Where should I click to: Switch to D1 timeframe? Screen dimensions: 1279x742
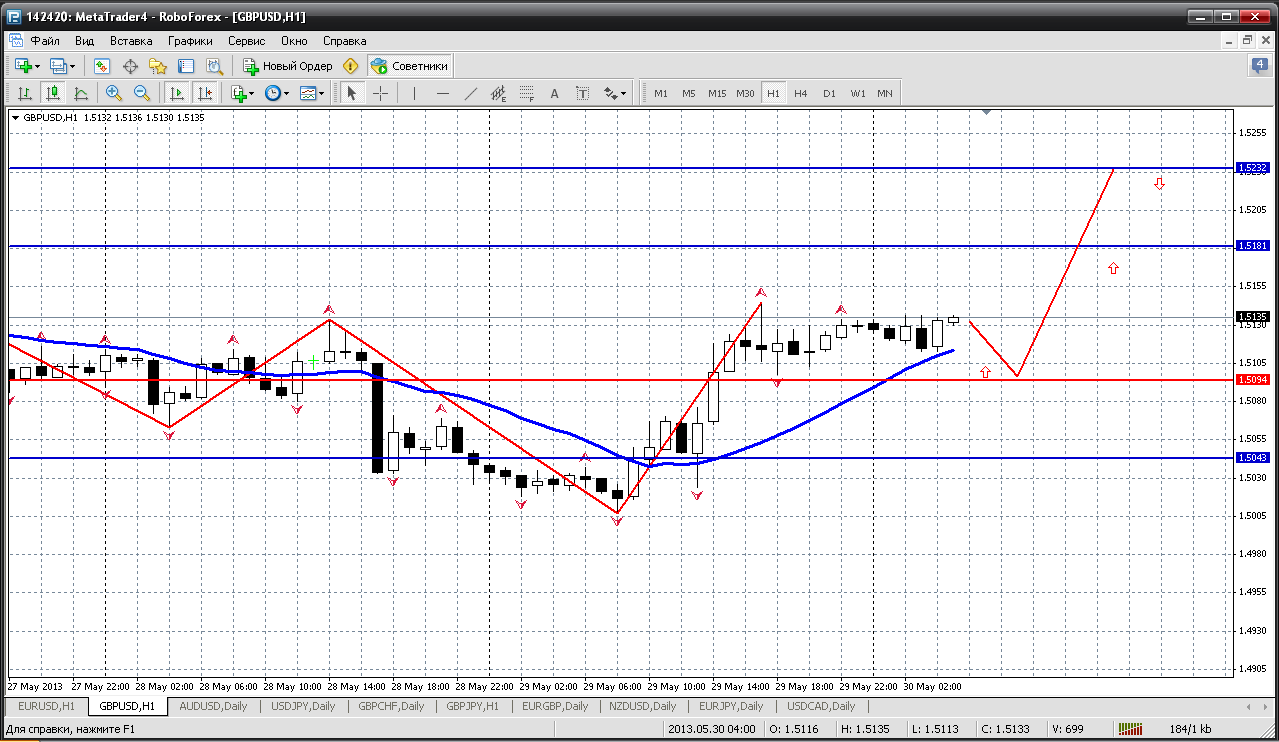[829, 93]
